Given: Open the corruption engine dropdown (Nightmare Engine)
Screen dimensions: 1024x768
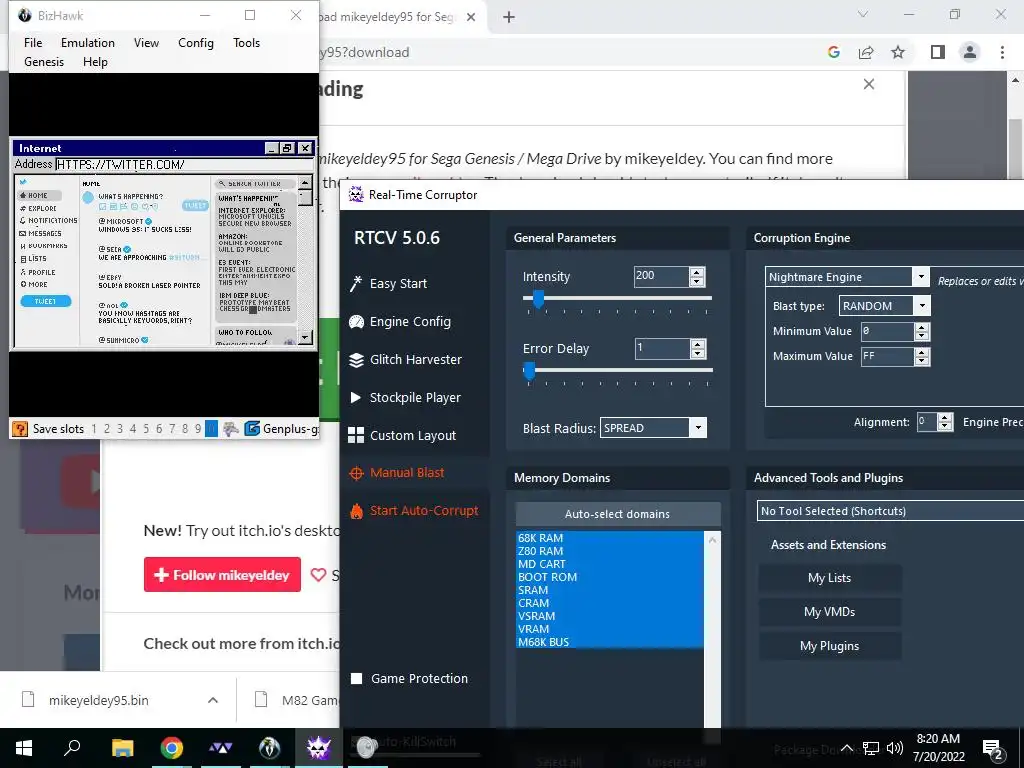Looking at the screenshot, I should [921, 277].
